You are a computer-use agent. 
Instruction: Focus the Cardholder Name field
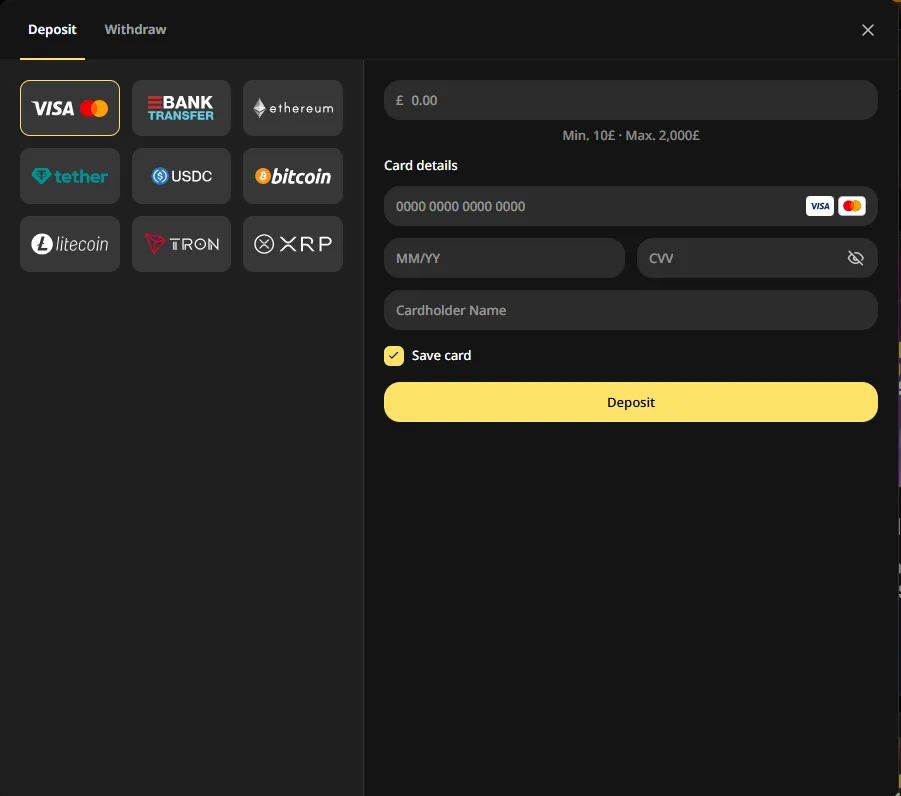(630, 310)
